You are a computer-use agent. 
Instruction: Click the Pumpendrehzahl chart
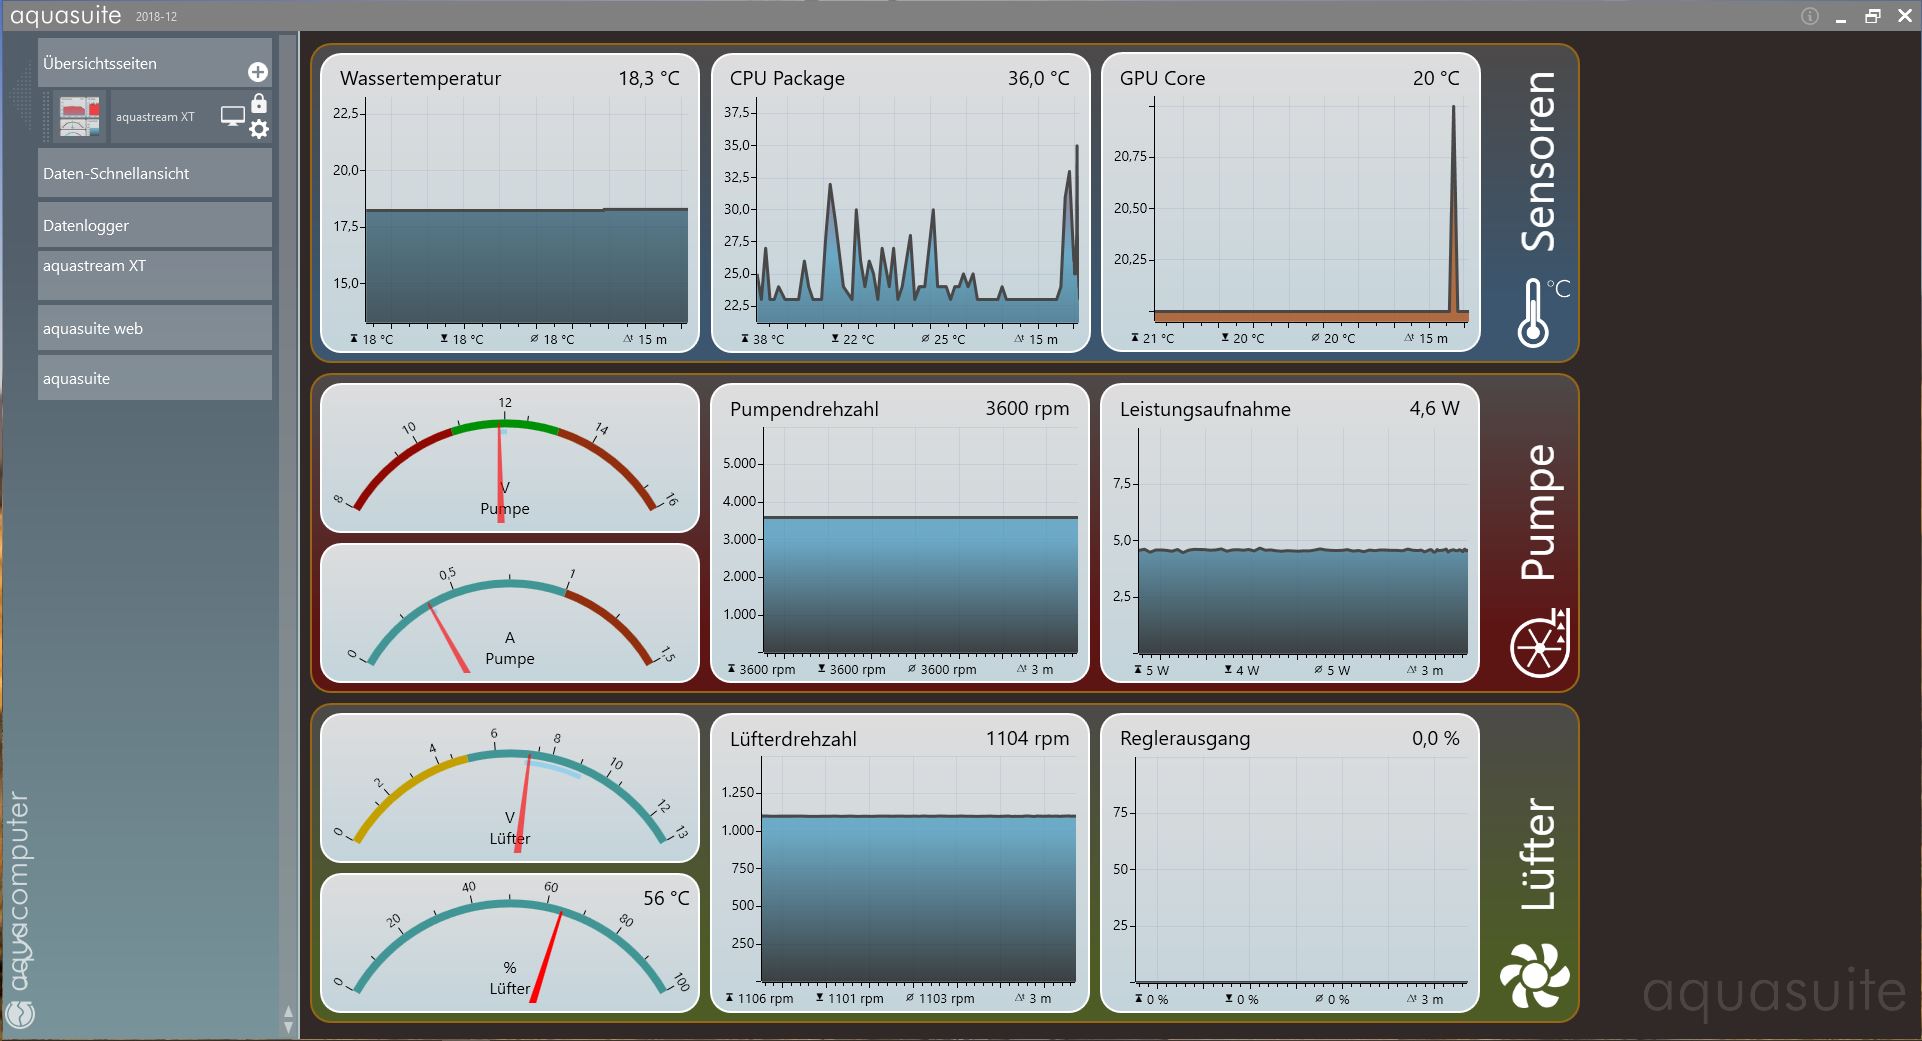[x=900, y=533]
